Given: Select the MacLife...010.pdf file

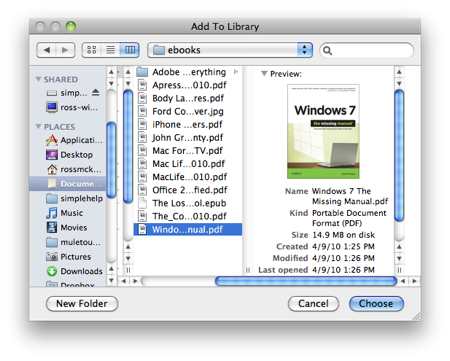Looking at the screenshot, I should click(x=187, y=177).
